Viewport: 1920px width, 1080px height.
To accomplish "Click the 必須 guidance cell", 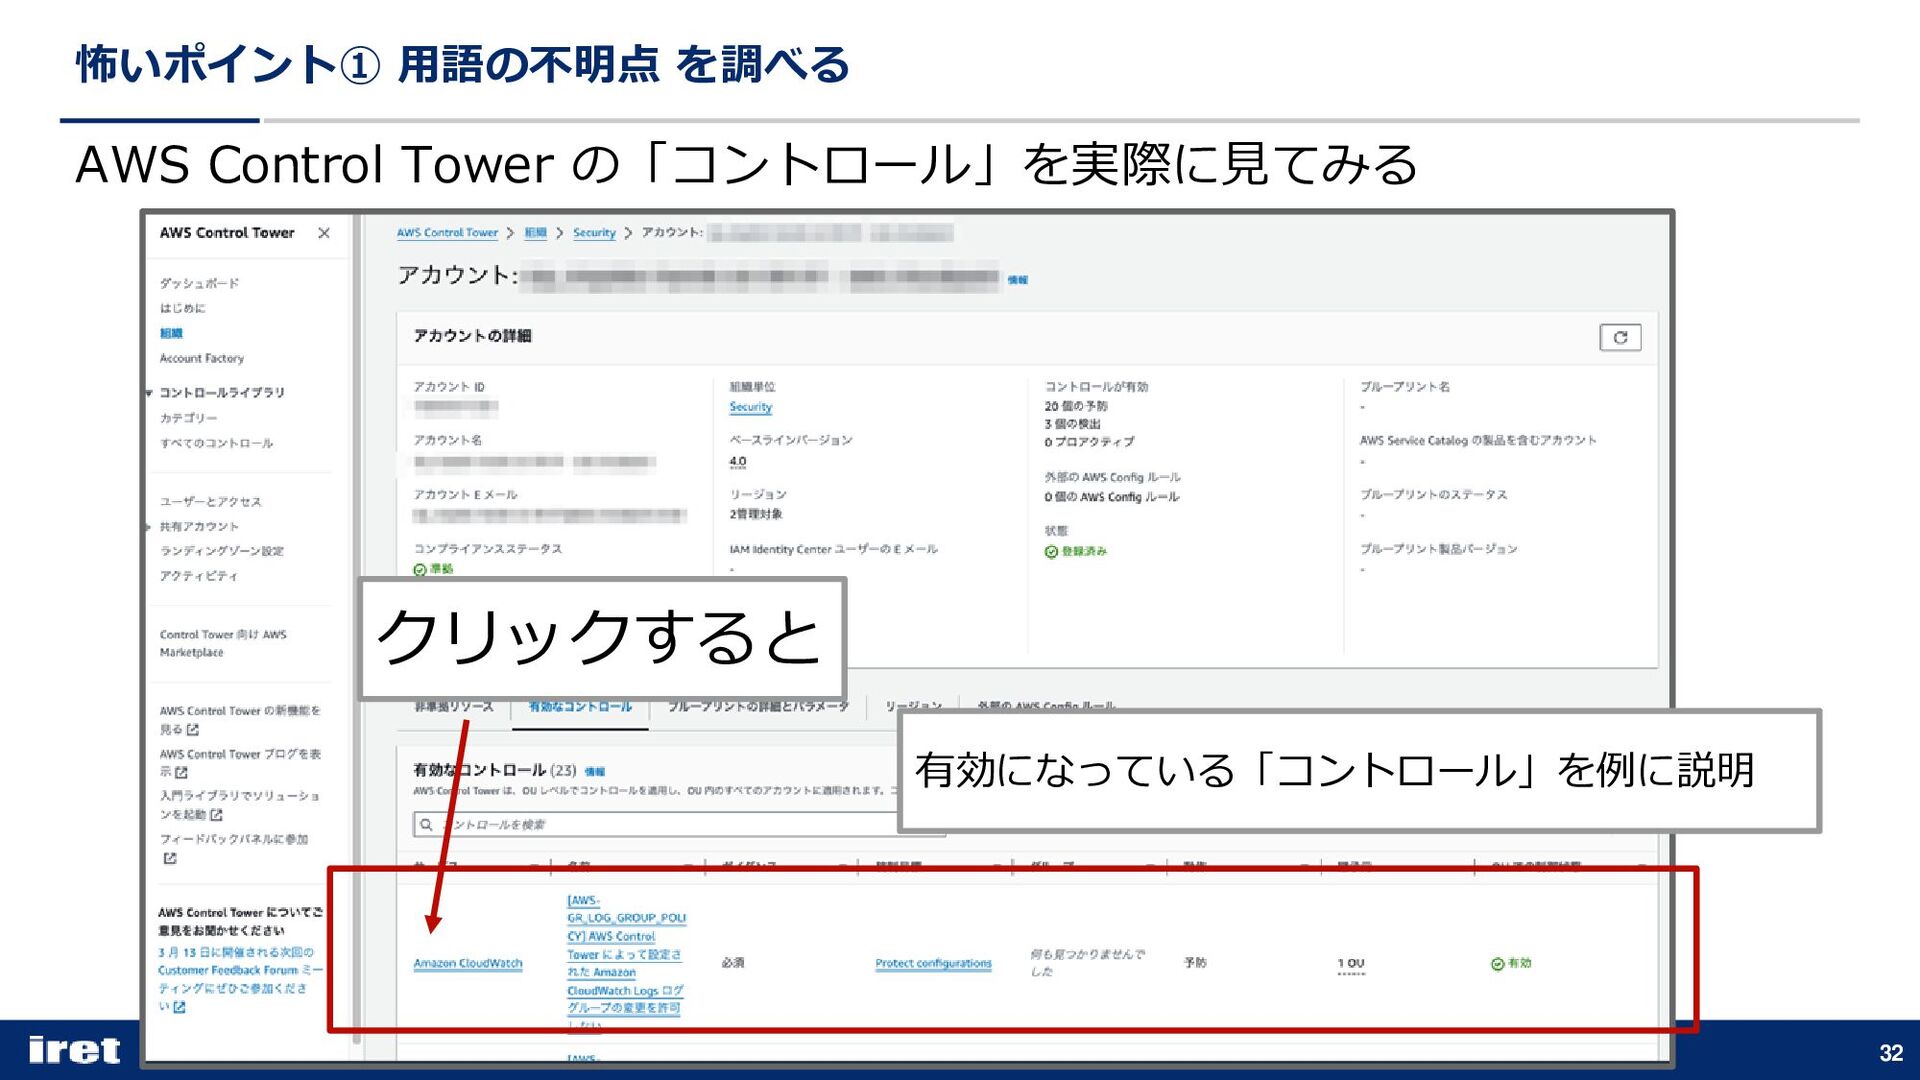I will 732,963.
